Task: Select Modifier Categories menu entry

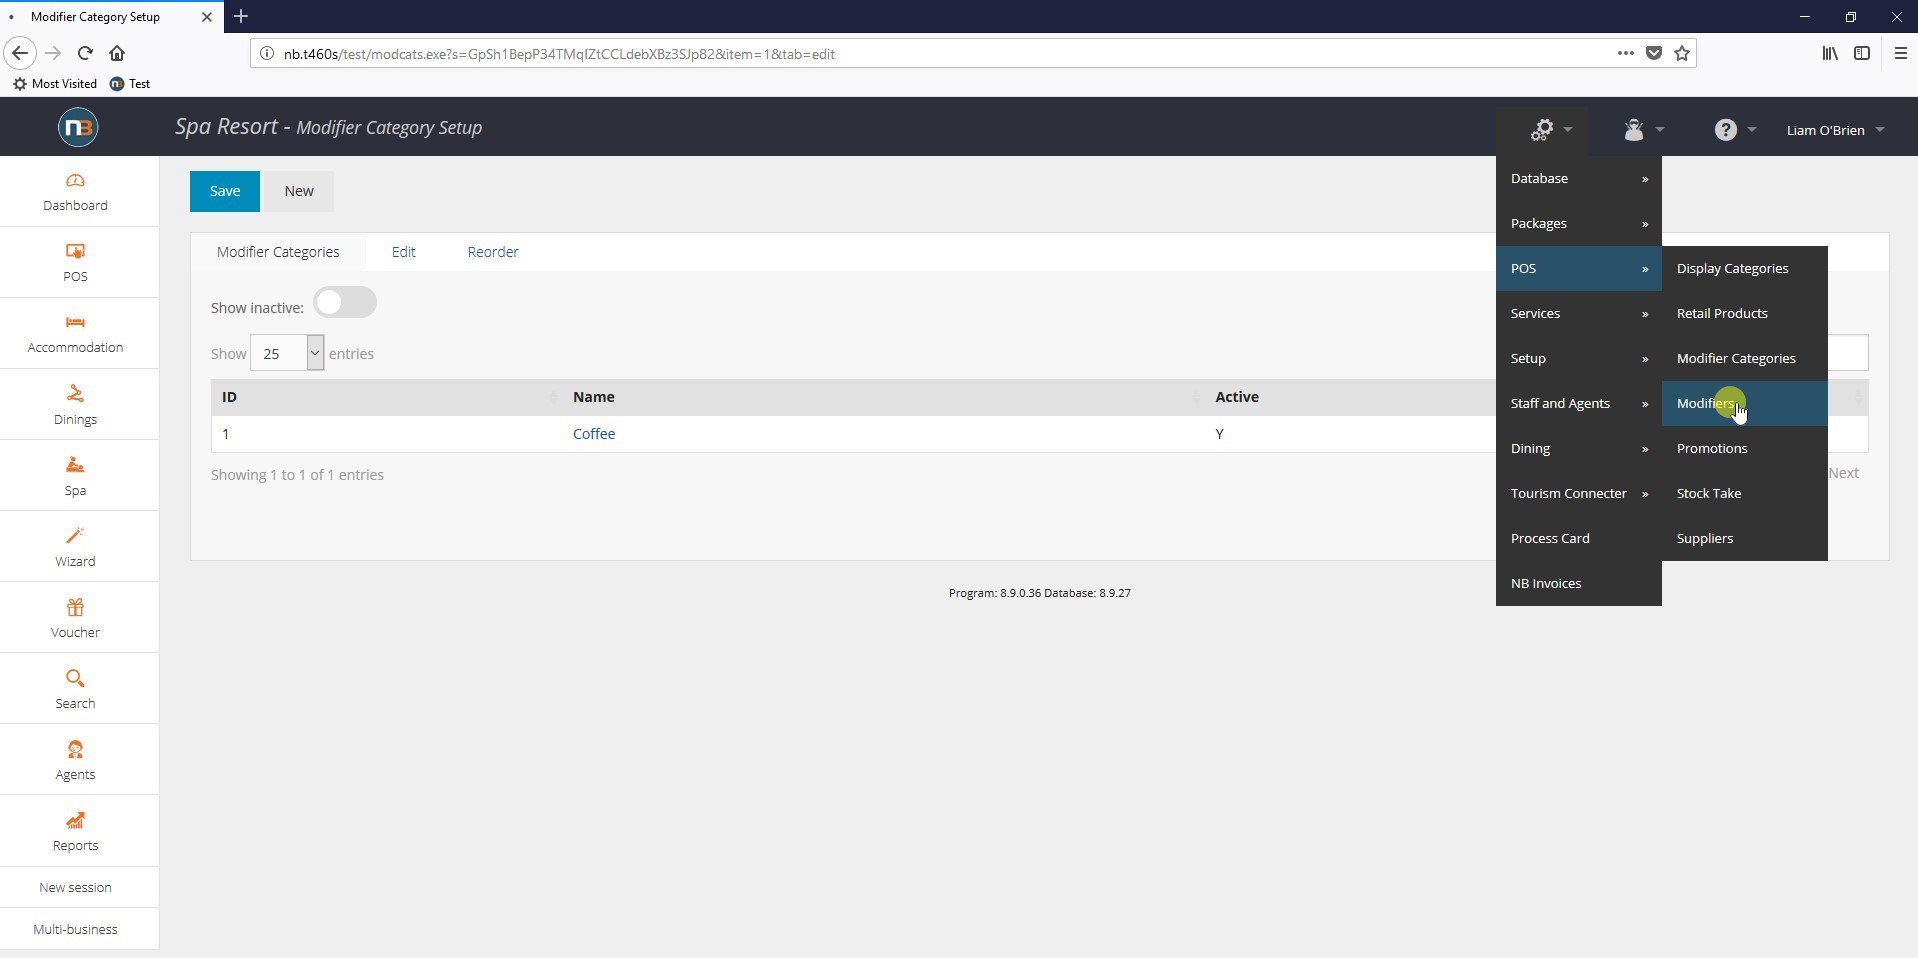Action: (x=1745, y=358)
